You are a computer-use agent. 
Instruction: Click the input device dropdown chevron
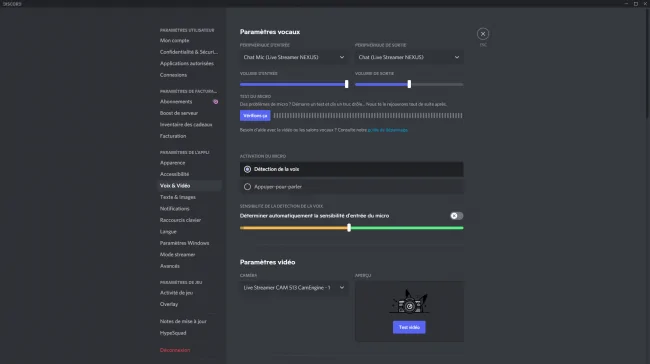[342, 57]
